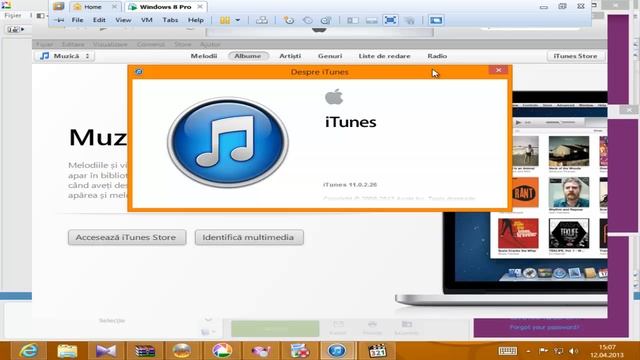Click the RANT album cover thumbnail
The height and width of the screenshot is (360, 640).
pyautogui.click(x=524, y=193)
